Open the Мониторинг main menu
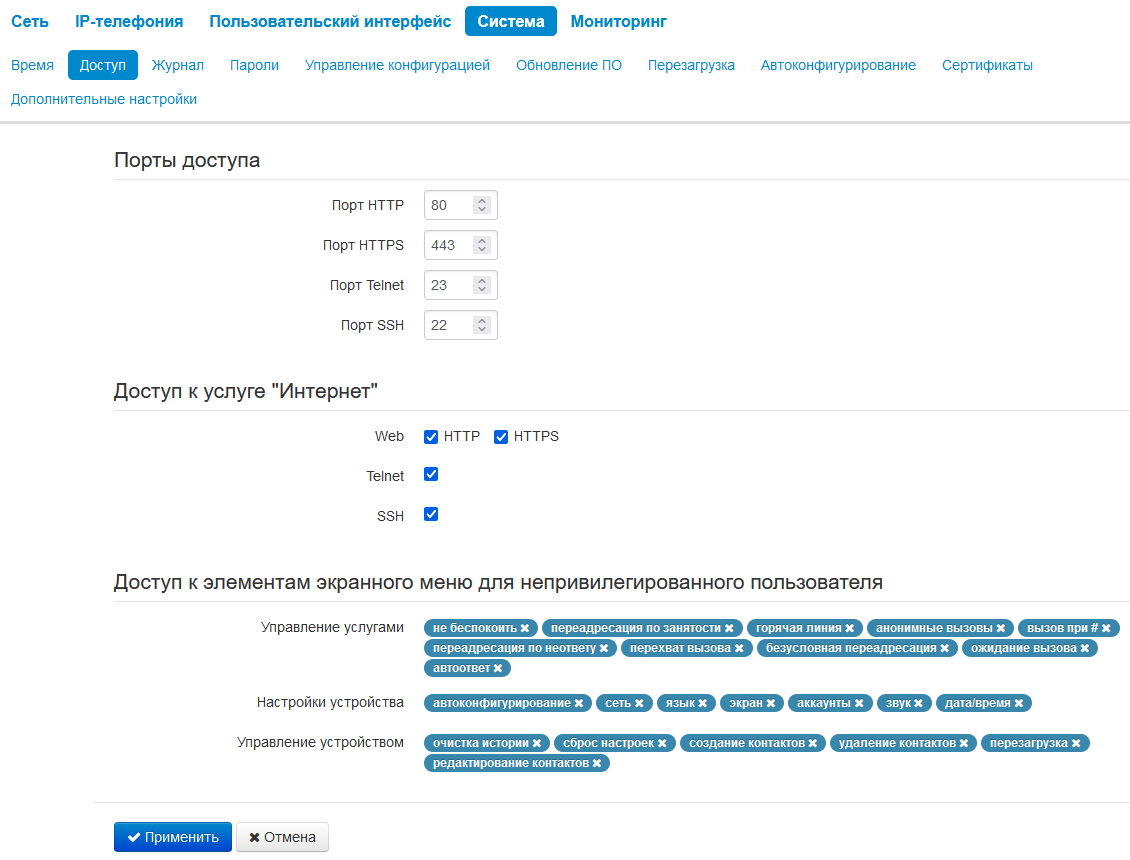Image resolution: width=1130 pixels, height=860 pixels. click(619, 22)
